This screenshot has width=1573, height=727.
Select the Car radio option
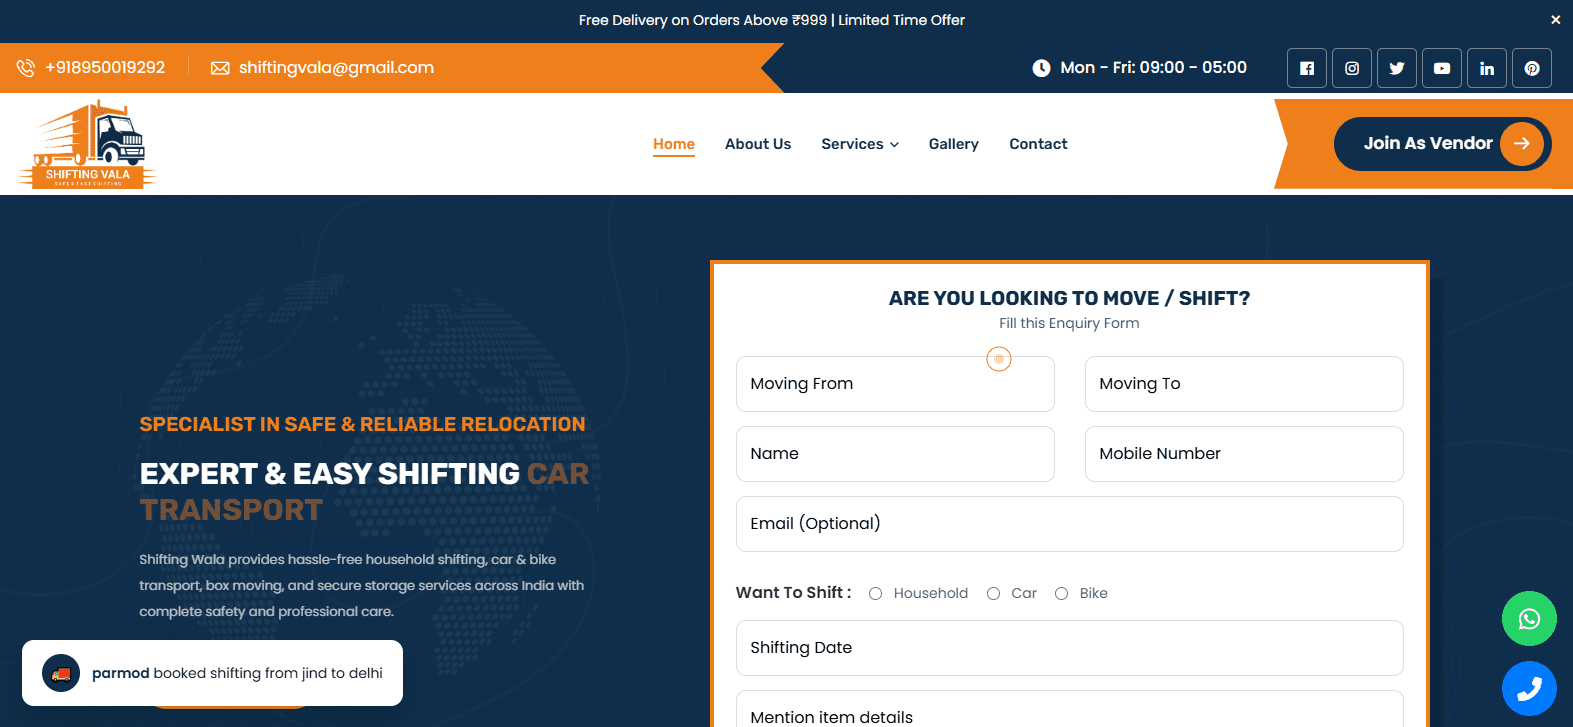click(993, 594)
